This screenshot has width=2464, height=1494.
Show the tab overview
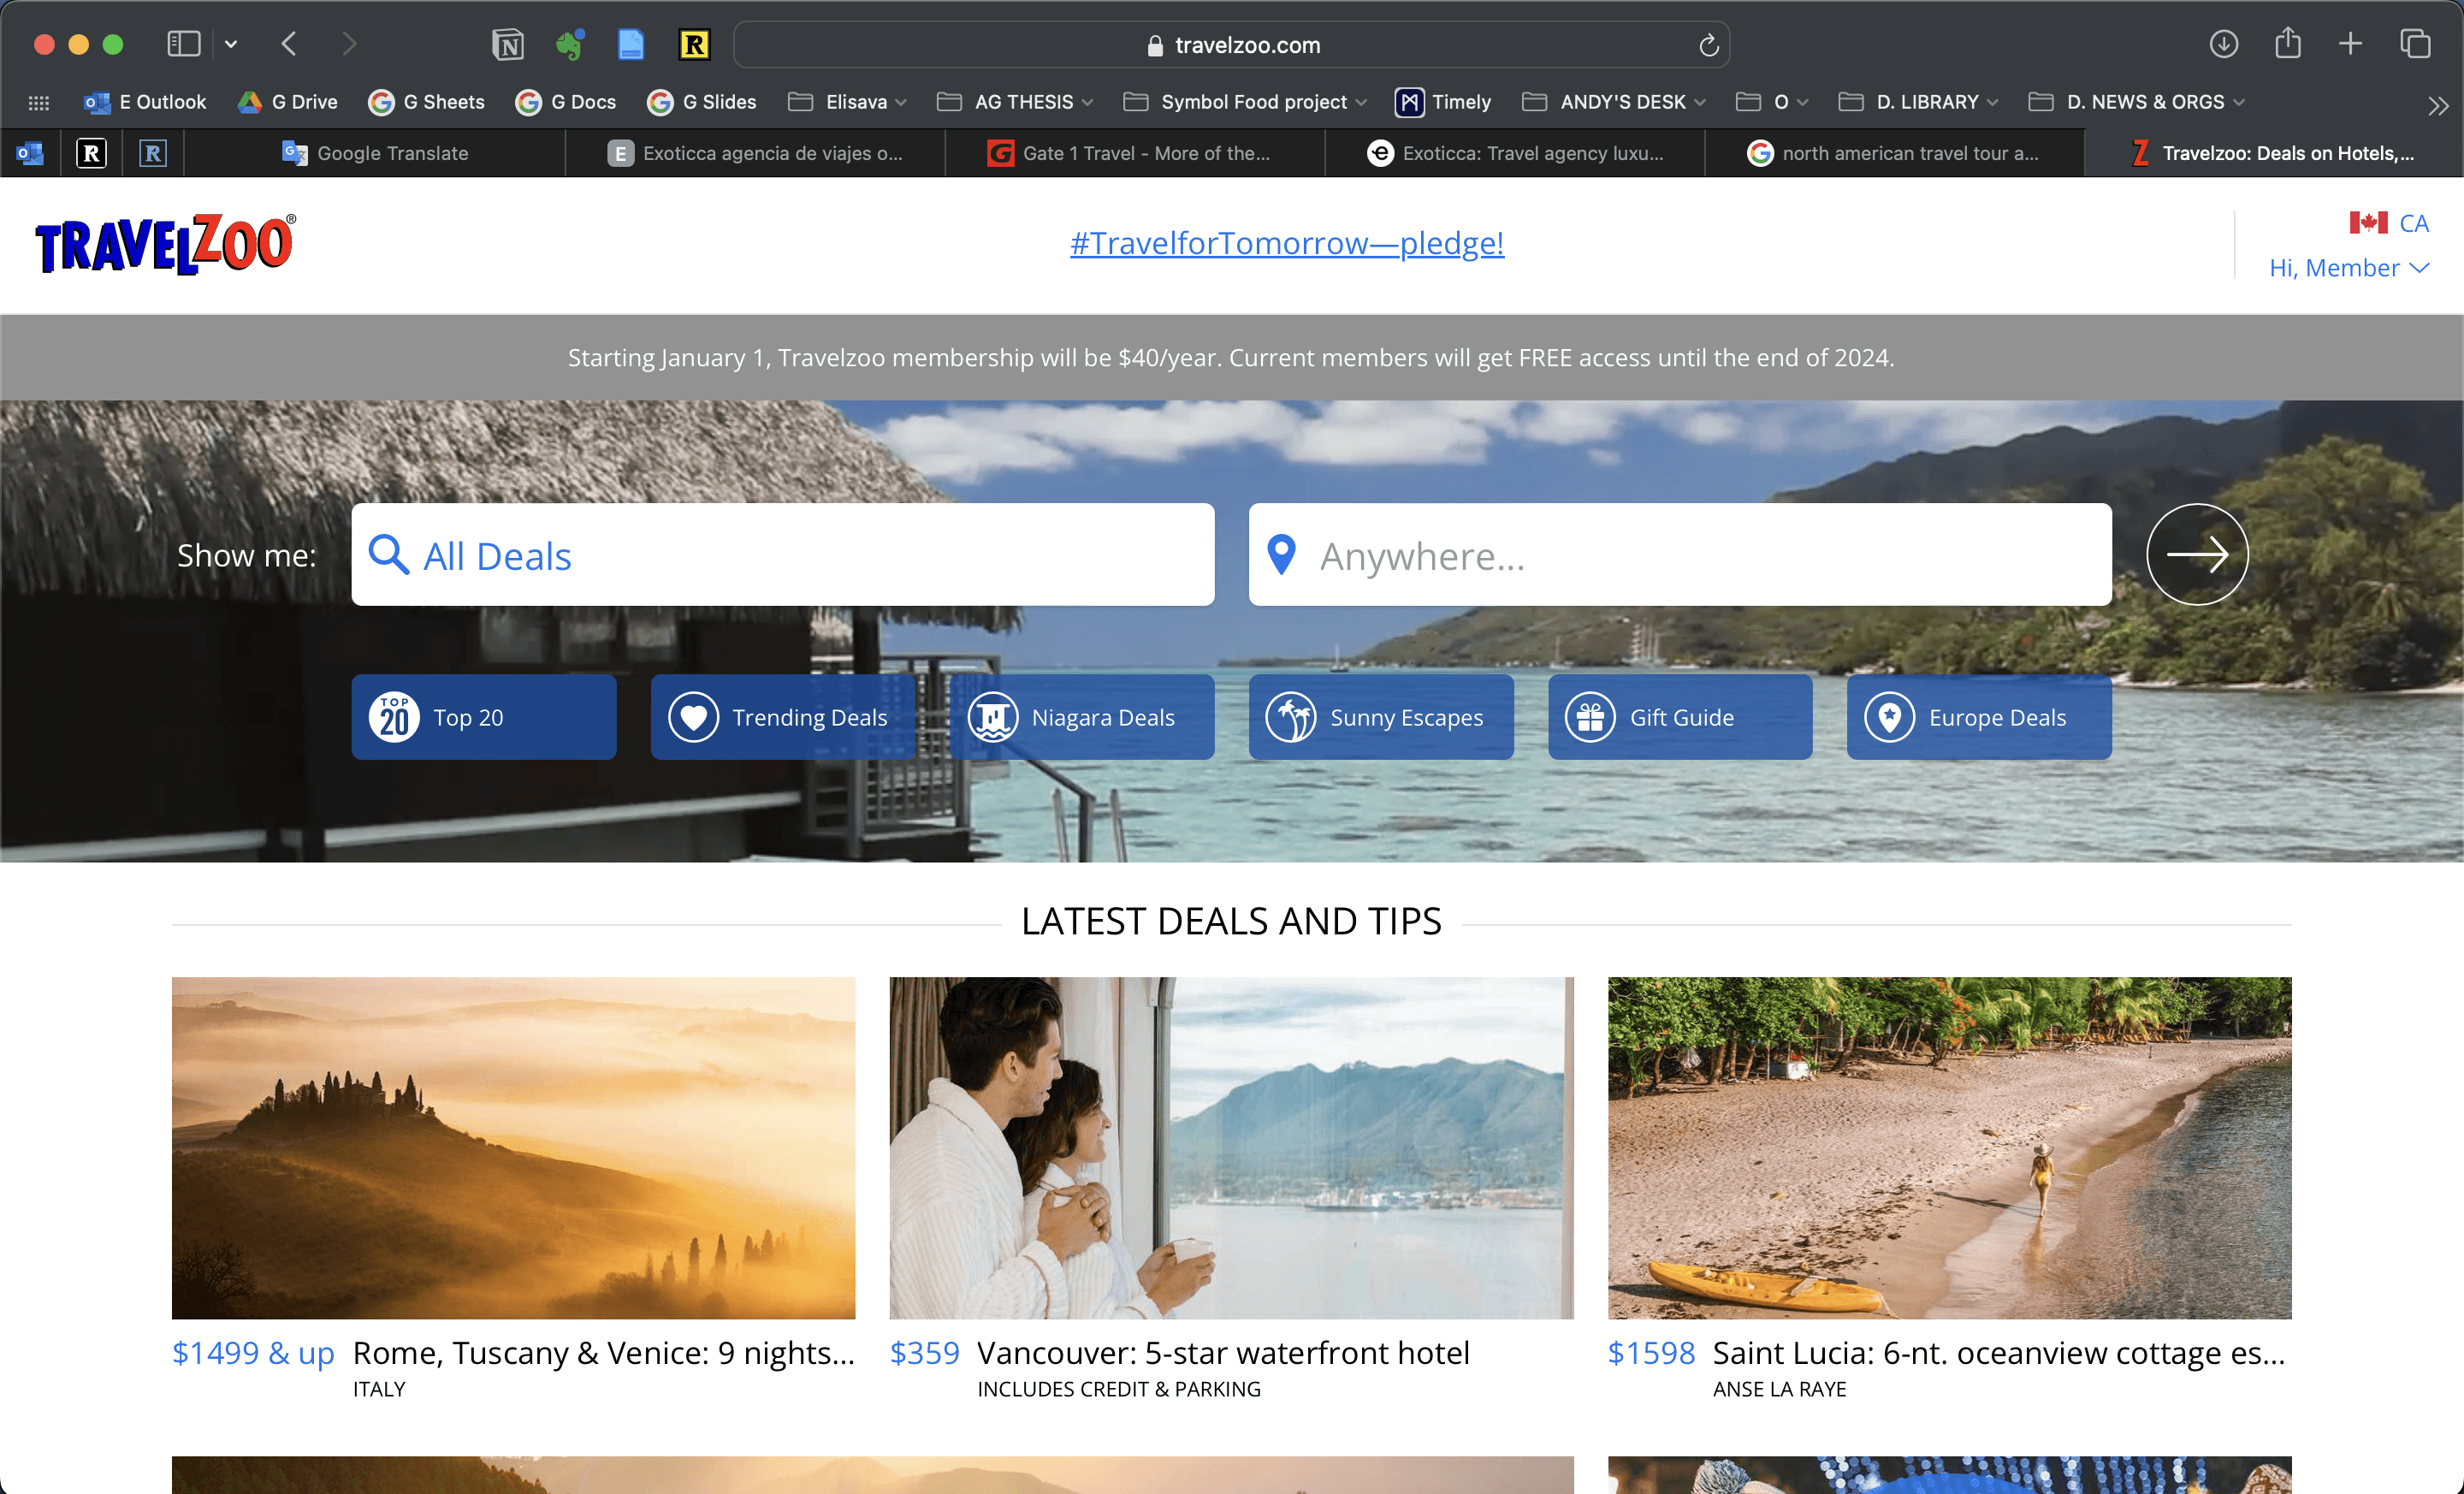coord(2415,44)
